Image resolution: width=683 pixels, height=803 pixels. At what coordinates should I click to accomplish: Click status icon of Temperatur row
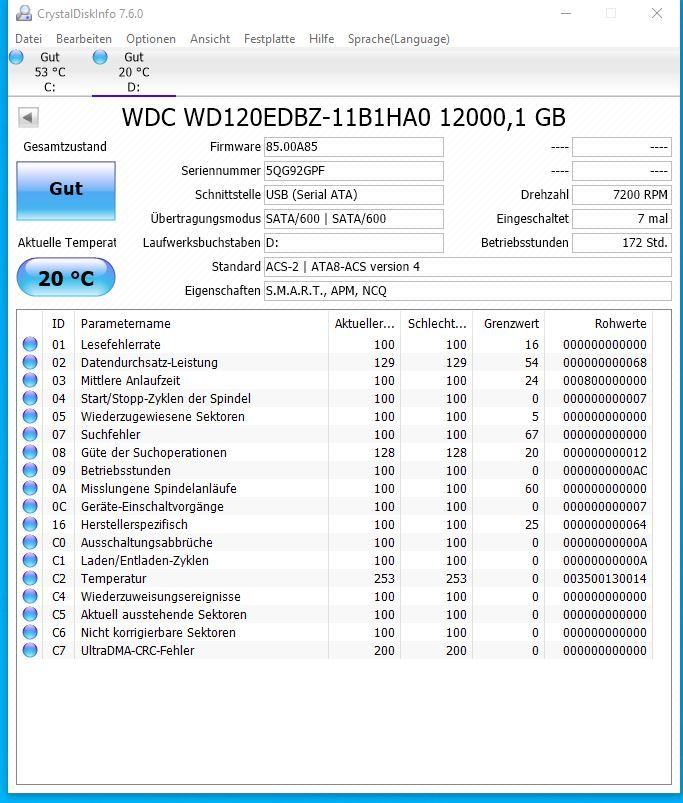(x=30, y=578)
